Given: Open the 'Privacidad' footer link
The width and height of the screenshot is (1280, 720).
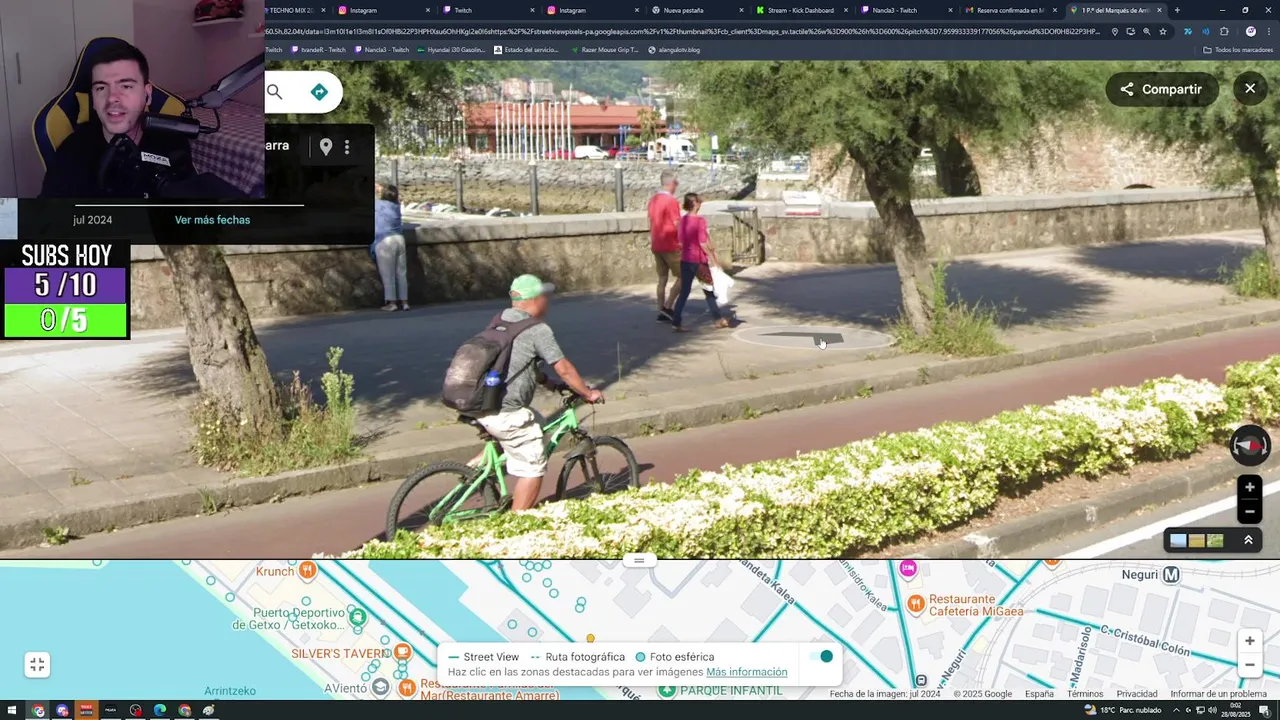Looking at the screenshot, I should (1137, 694).
